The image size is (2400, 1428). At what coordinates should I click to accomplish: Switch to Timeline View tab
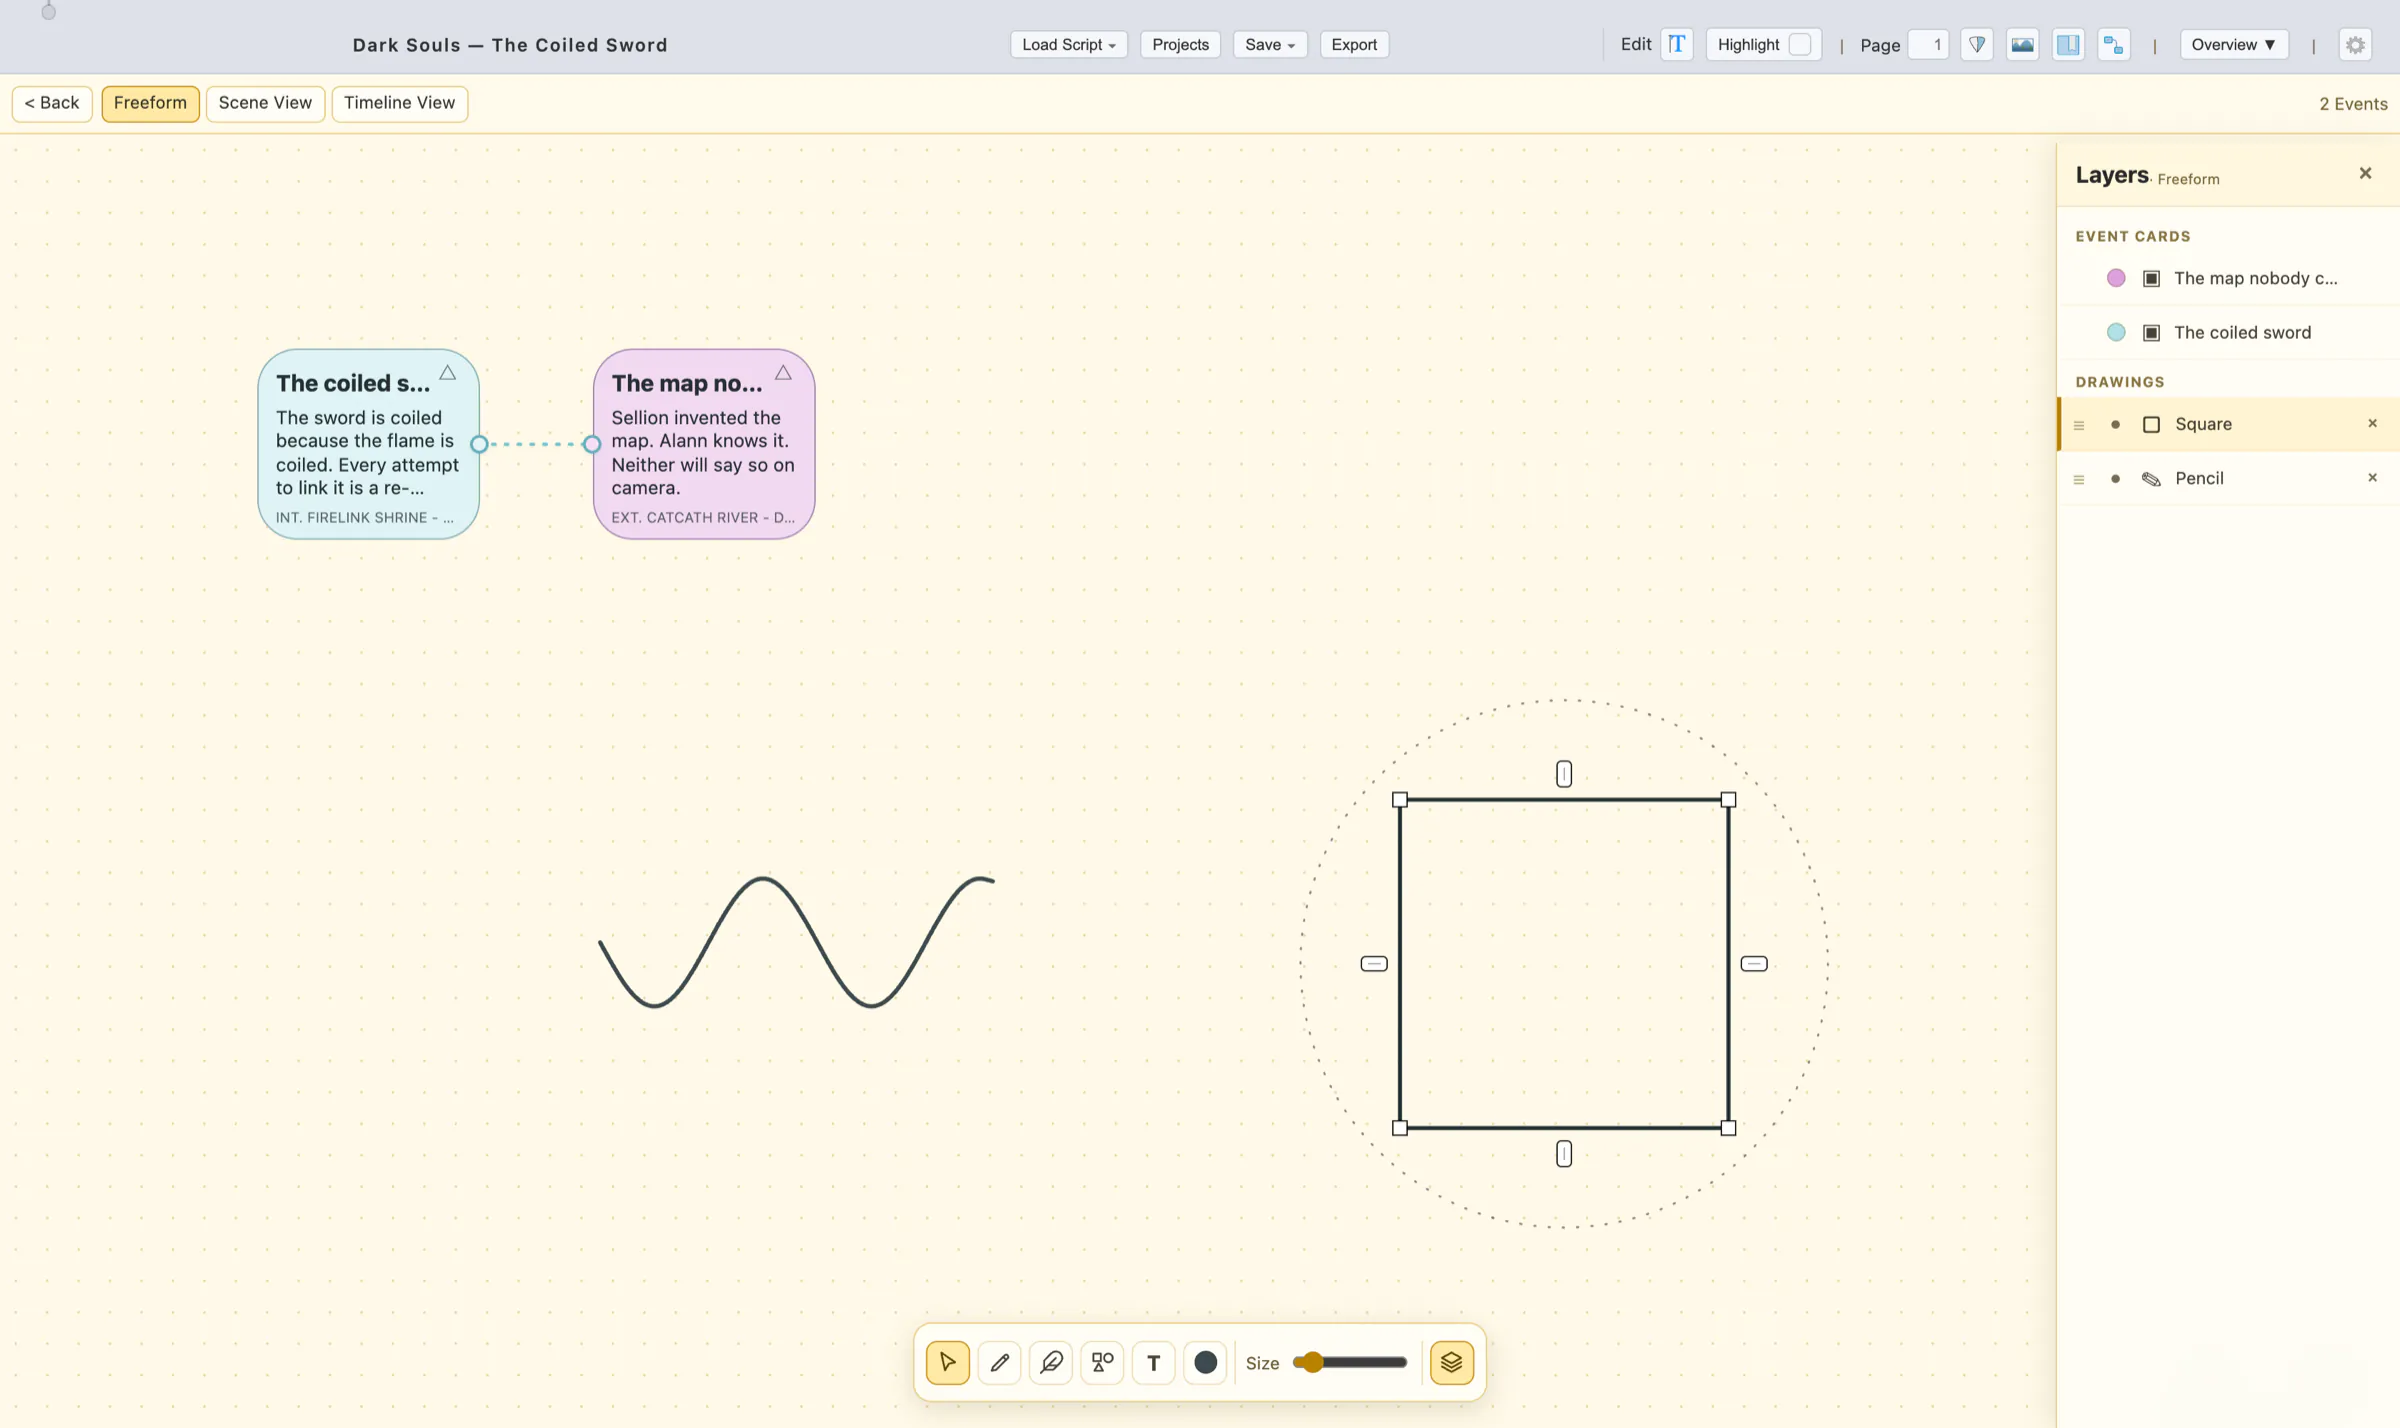click(x=399, y=103)
